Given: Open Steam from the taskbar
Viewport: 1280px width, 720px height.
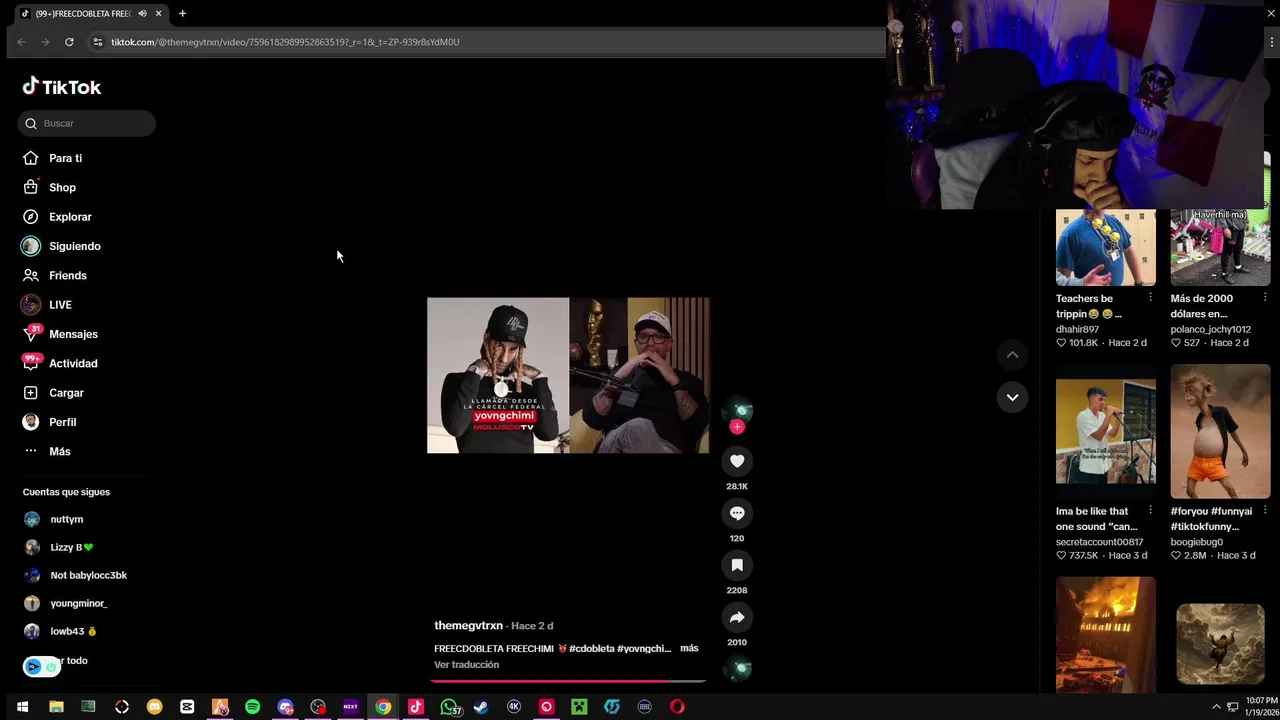Looking at the screenshot, I should (x=481, y=706).
